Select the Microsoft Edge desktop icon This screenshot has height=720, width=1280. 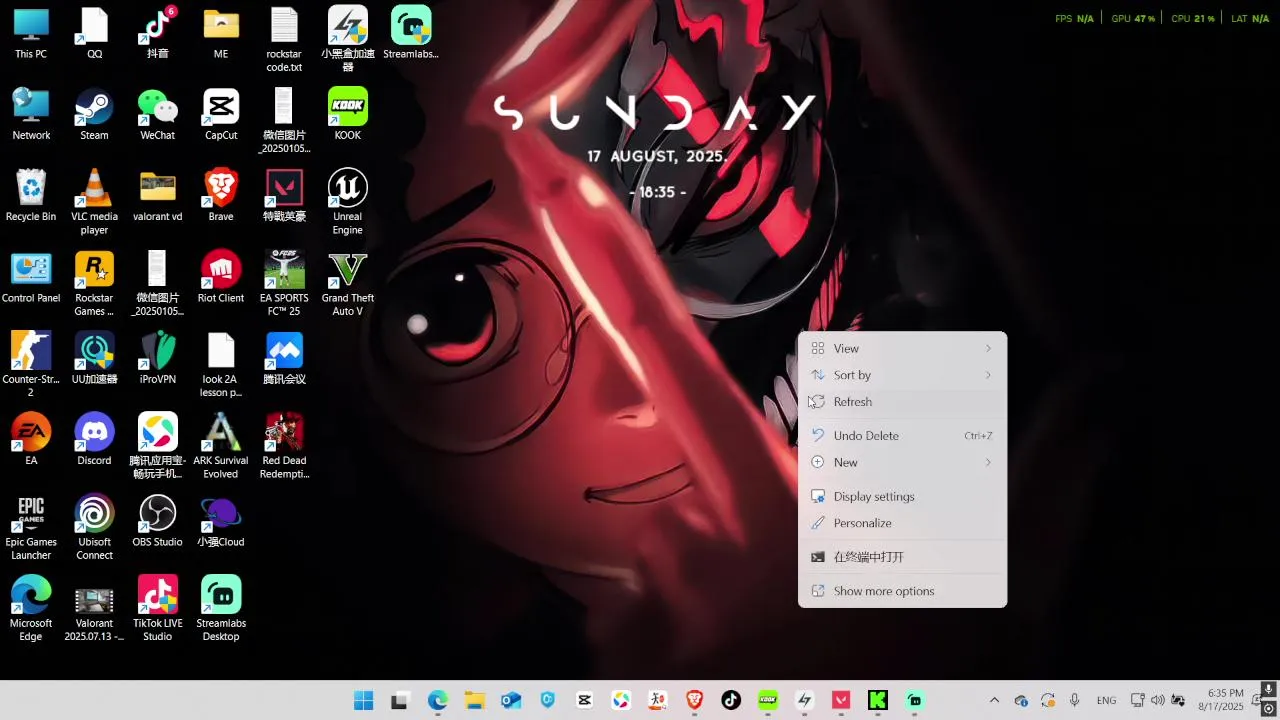[x=31, y=609]
